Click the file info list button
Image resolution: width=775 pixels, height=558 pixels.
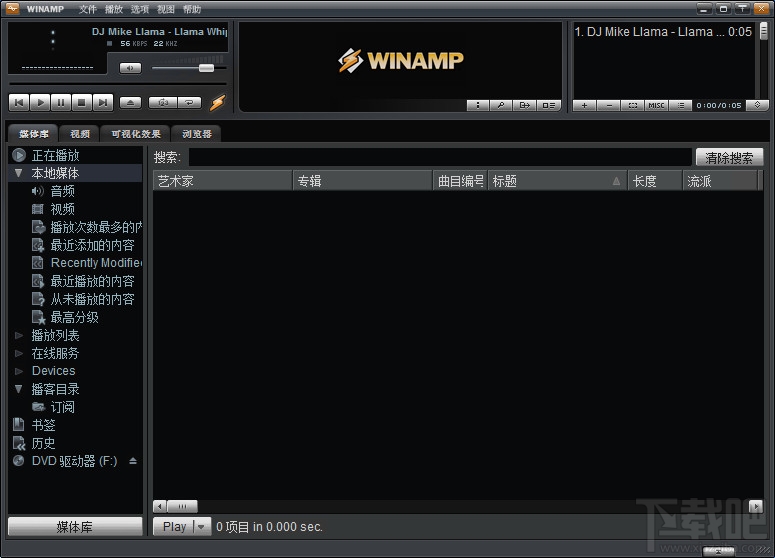pyautogui.click(x=549, y=105)
